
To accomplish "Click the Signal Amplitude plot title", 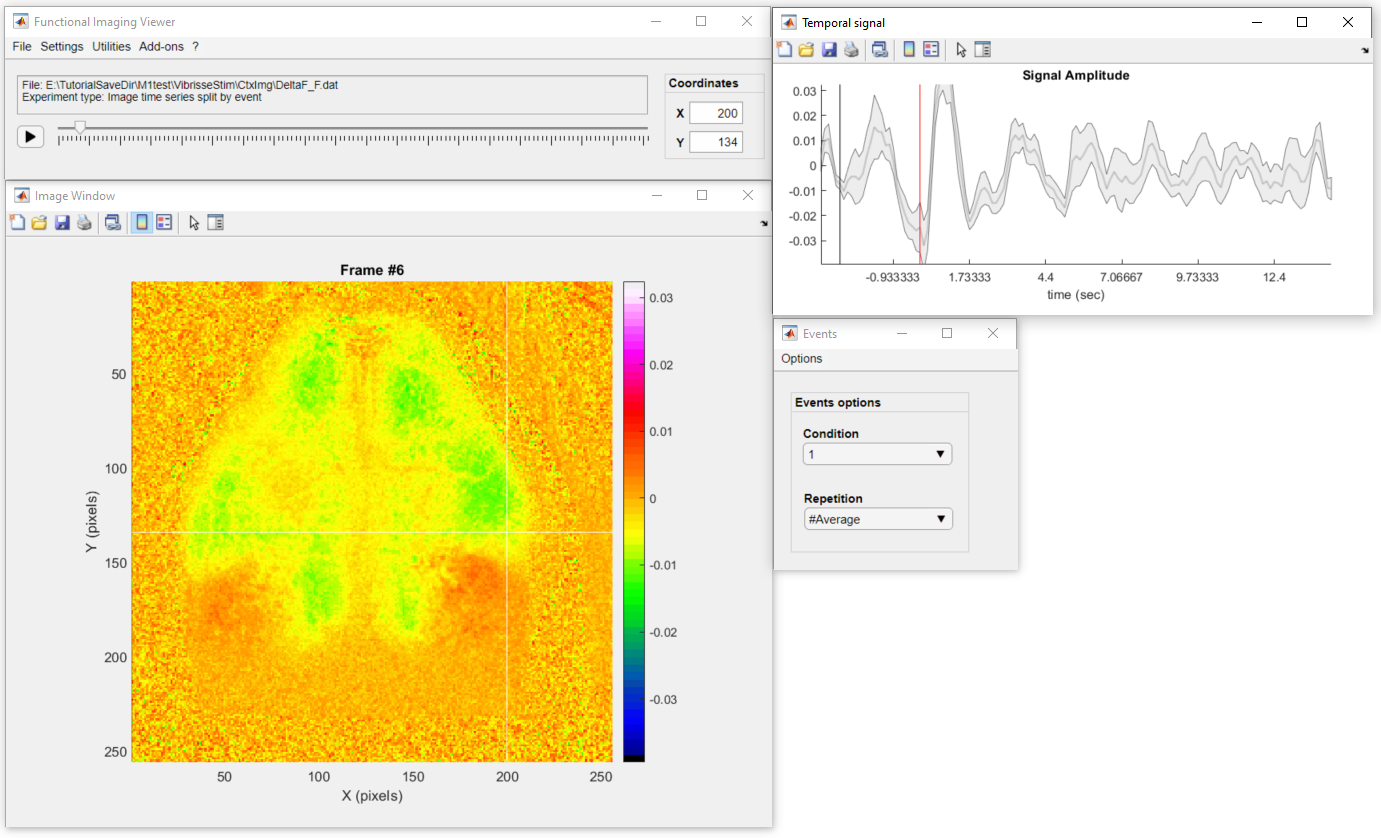I will pyautogui.click(x=1076, y=75).
